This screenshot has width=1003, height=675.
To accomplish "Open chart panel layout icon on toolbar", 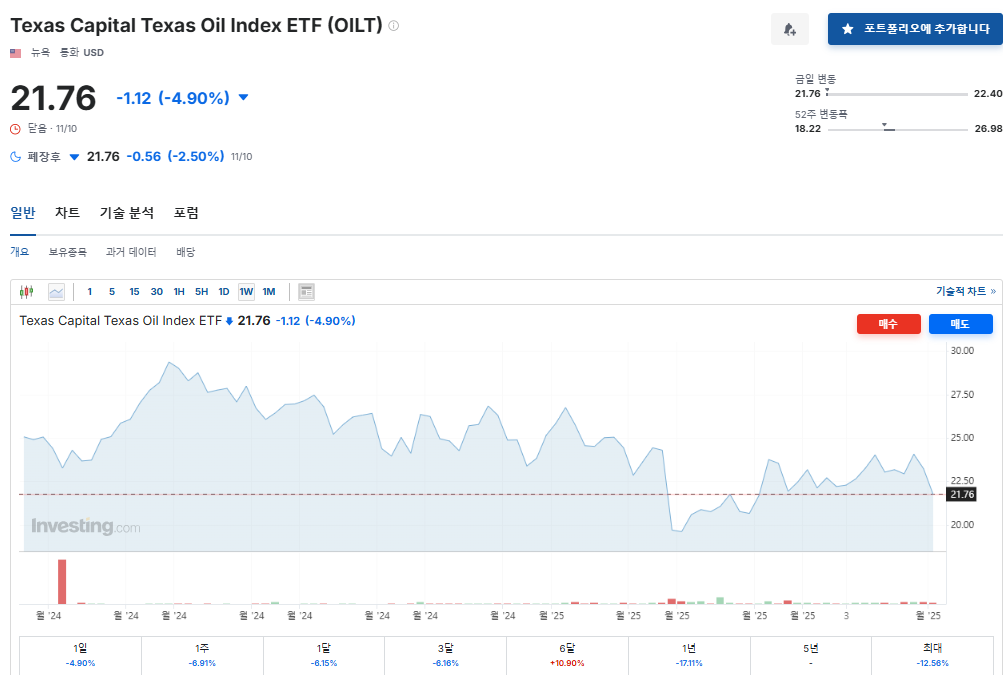I will pos(305,291).
